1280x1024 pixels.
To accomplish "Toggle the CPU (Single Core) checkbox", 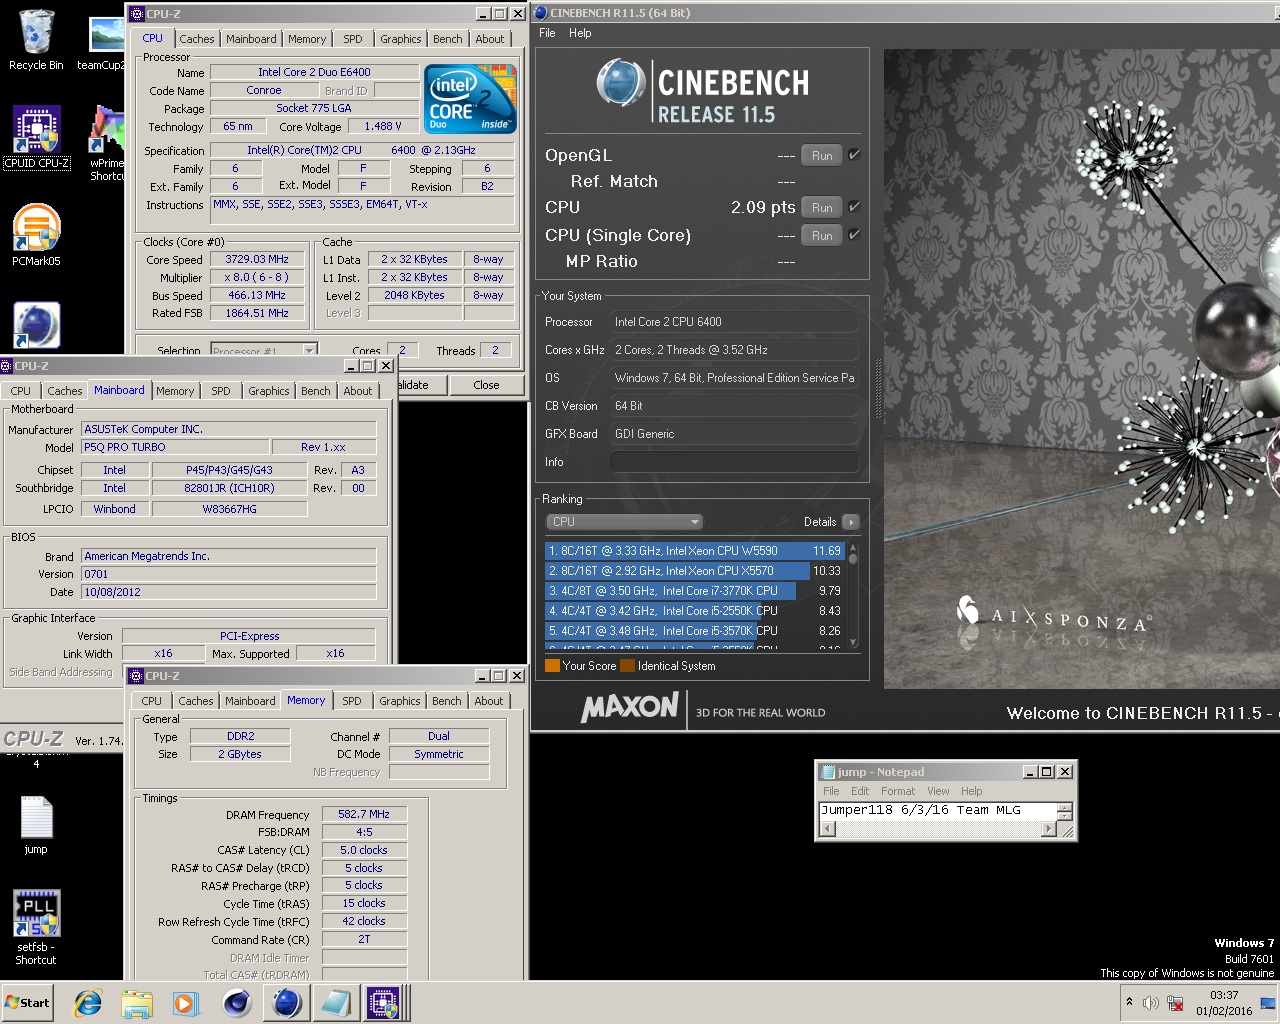I will click(854, 235).
